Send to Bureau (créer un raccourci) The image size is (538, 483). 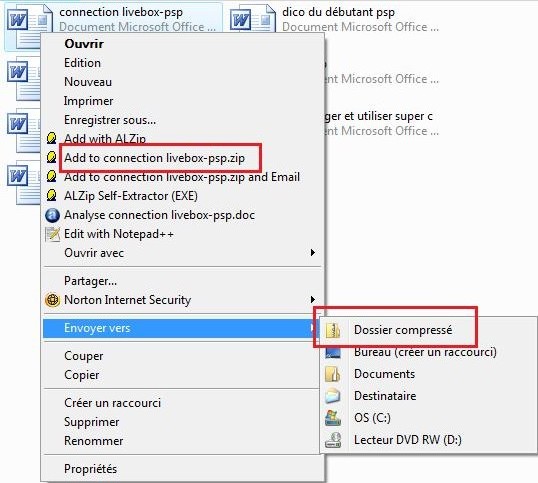click(425, 352)
